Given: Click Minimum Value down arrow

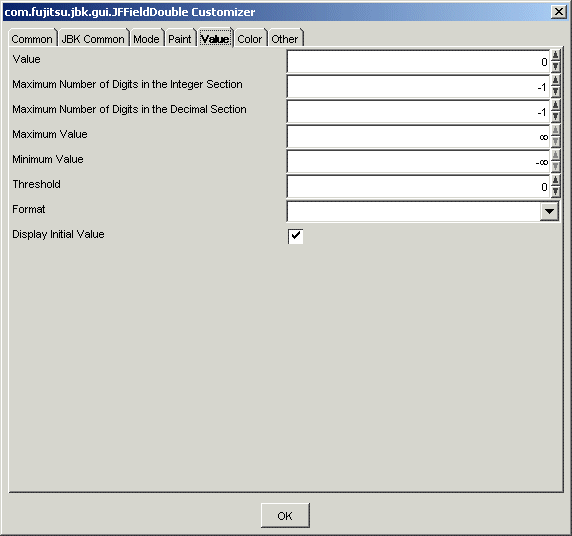Looking at the screenshot, I should 555,167.
